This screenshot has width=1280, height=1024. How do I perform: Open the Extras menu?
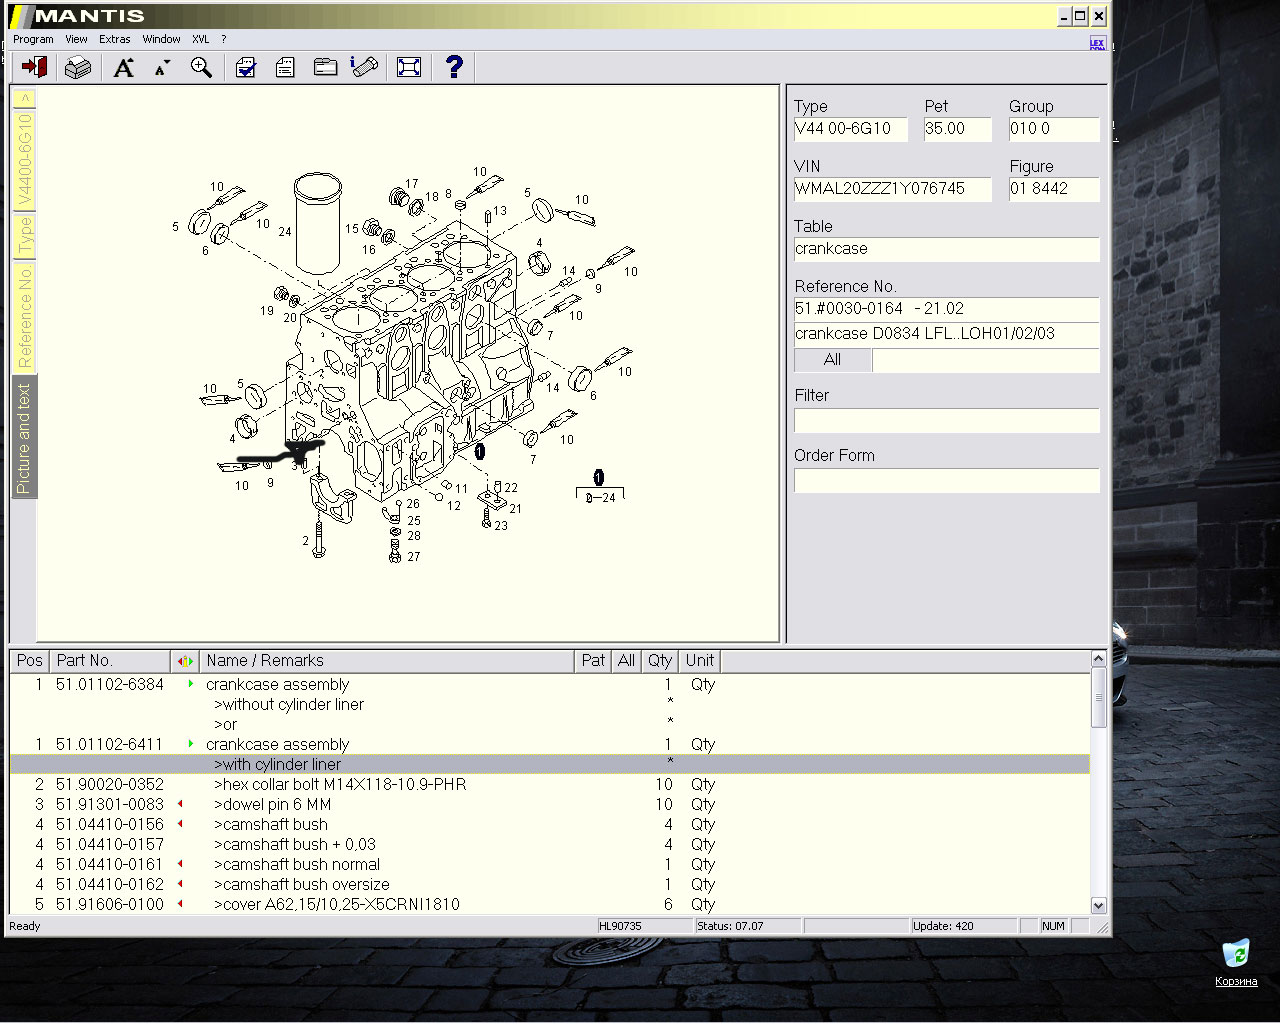click(x=115, y=39)
